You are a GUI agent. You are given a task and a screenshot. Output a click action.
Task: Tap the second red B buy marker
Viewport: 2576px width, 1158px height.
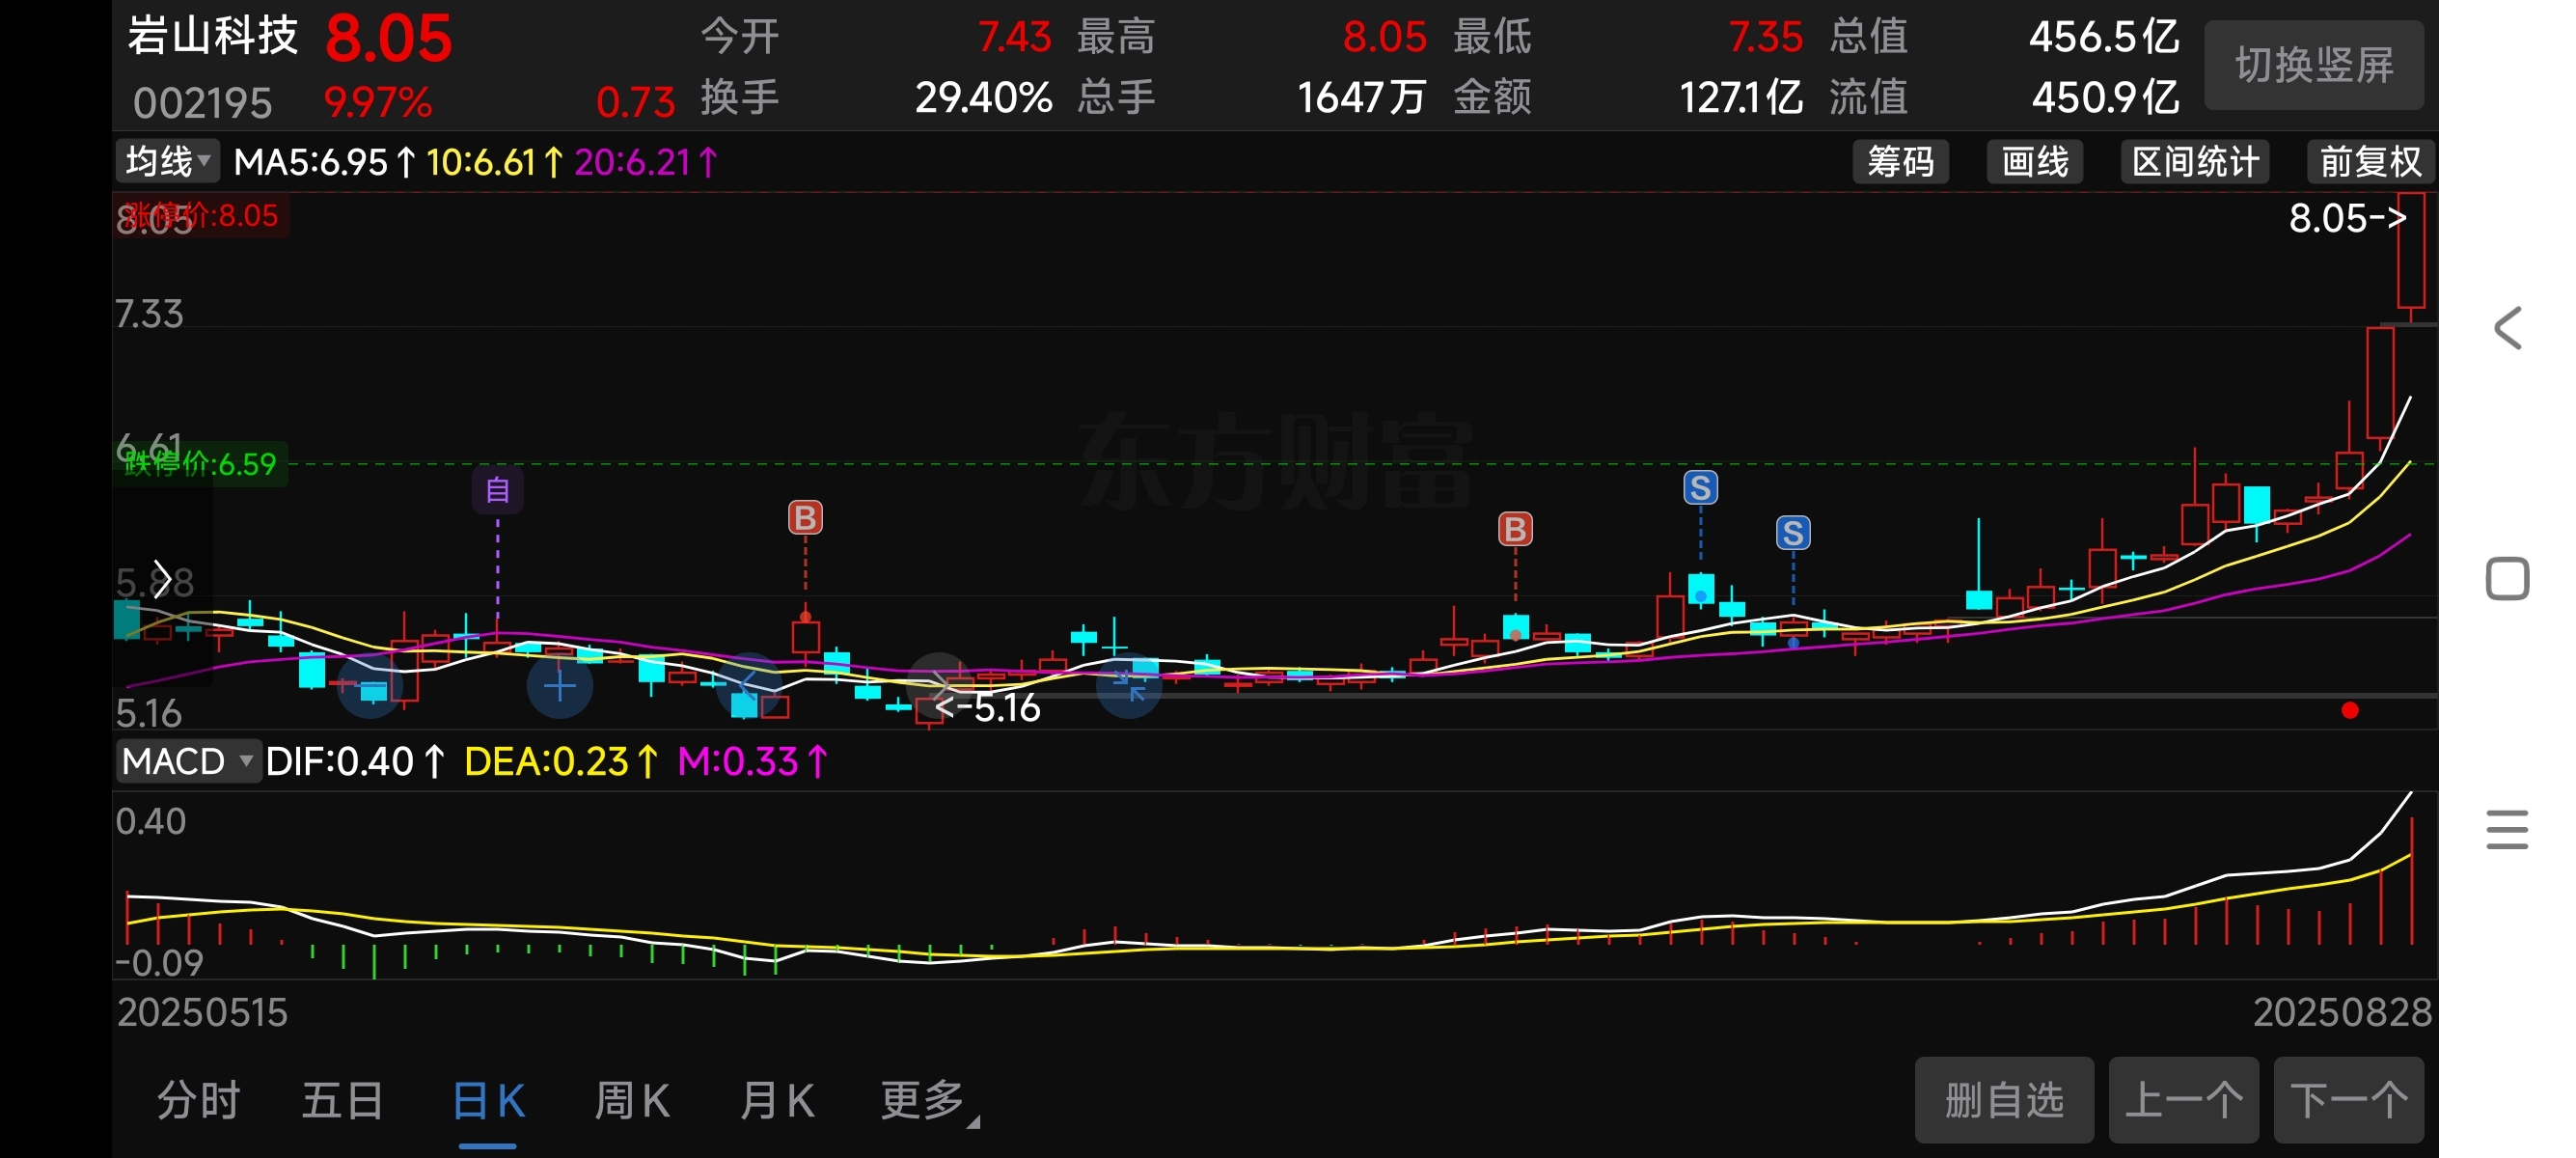(1515, 528)
